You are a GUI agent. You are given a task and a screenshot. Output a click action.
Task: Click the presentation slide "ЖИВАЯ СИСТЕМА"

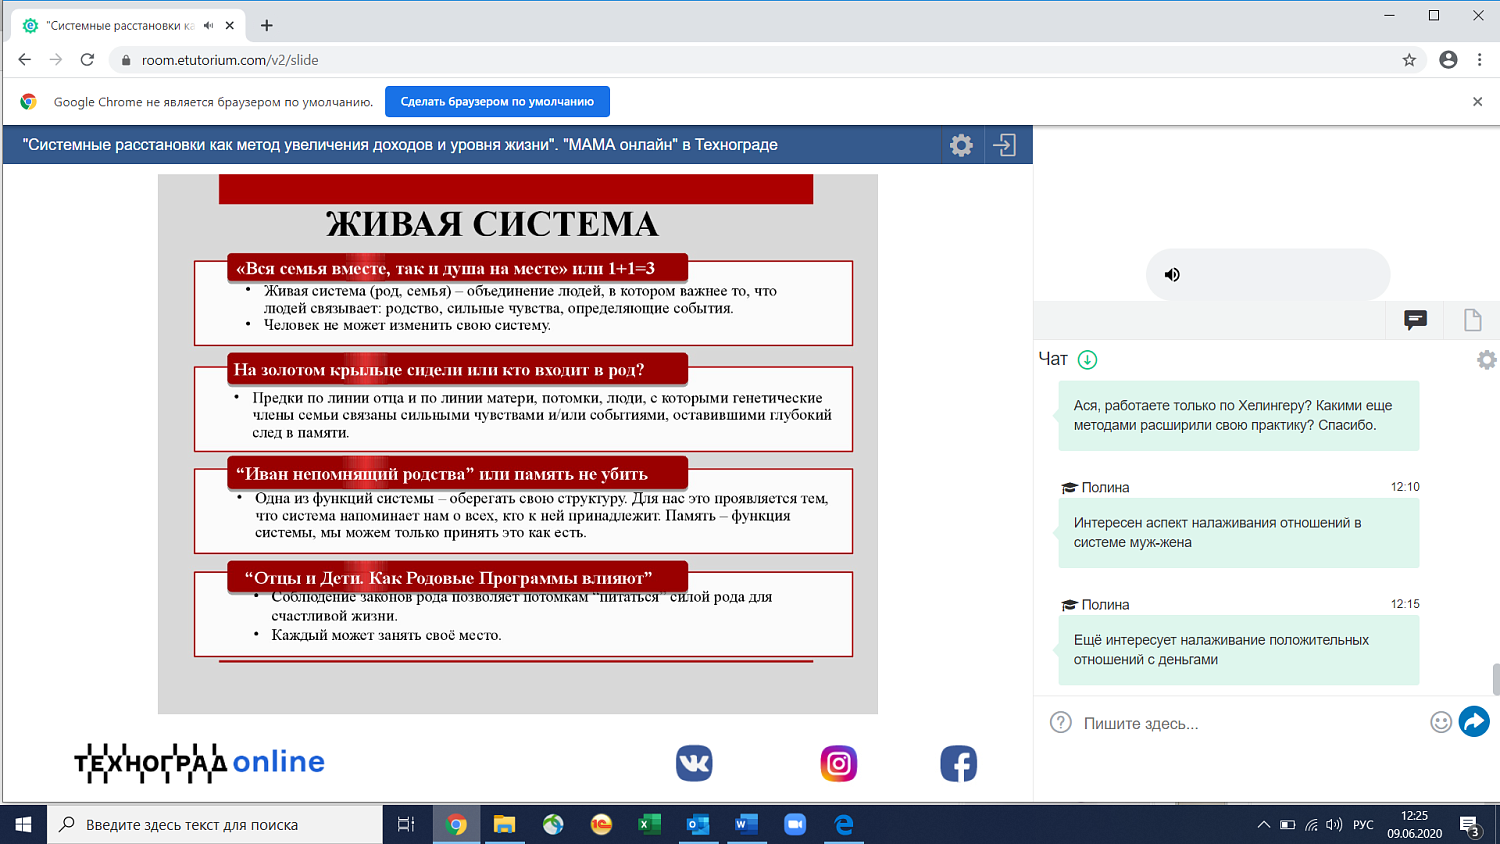point(518,444)
